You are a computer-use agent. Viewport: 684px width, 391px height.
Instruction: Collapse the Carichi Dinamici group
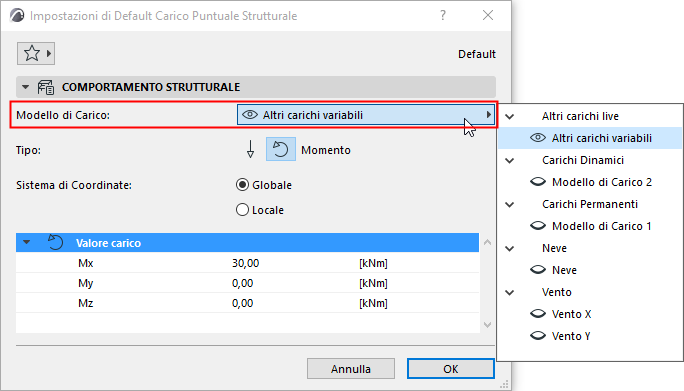(510, 161)
